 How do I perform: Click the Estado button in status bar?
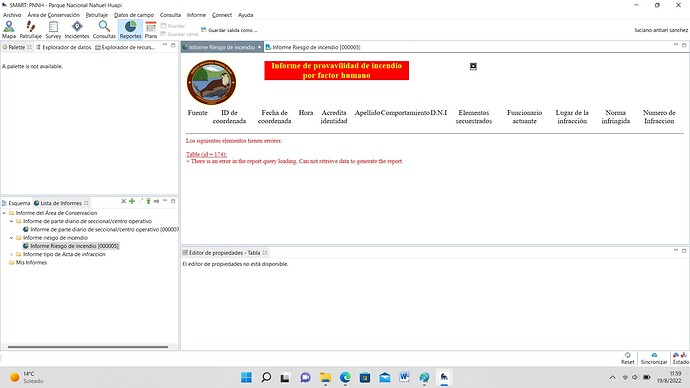coord(680,359)
